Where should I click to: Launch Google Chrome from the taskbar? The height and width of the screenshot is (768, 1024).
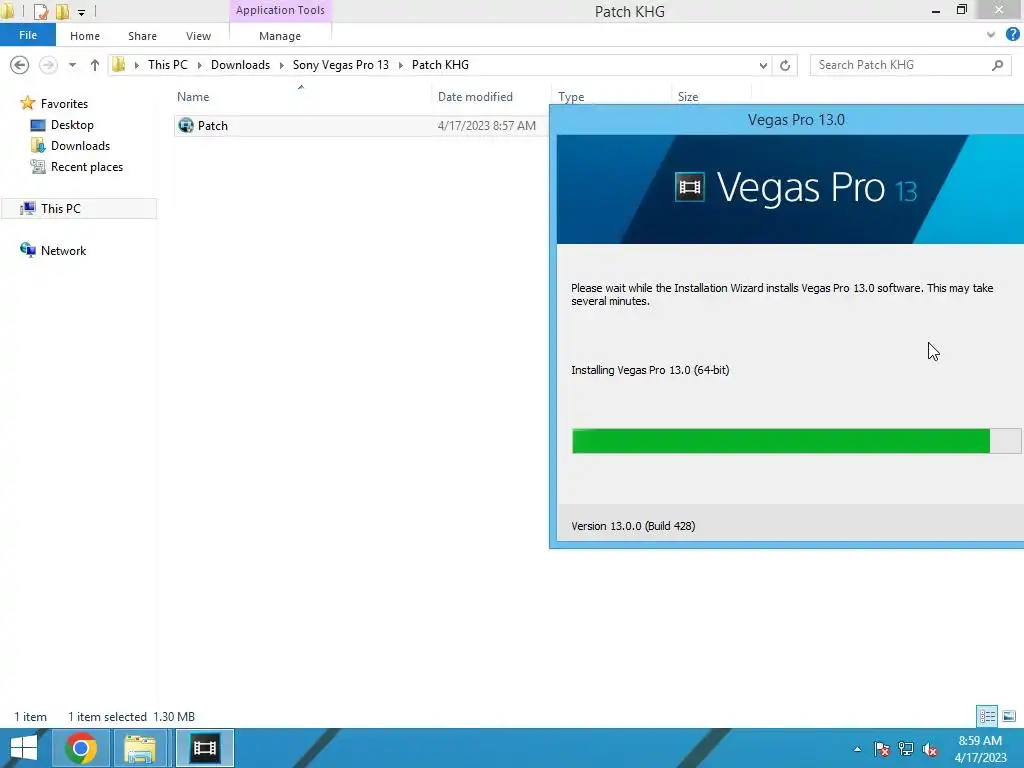point(81,748)
